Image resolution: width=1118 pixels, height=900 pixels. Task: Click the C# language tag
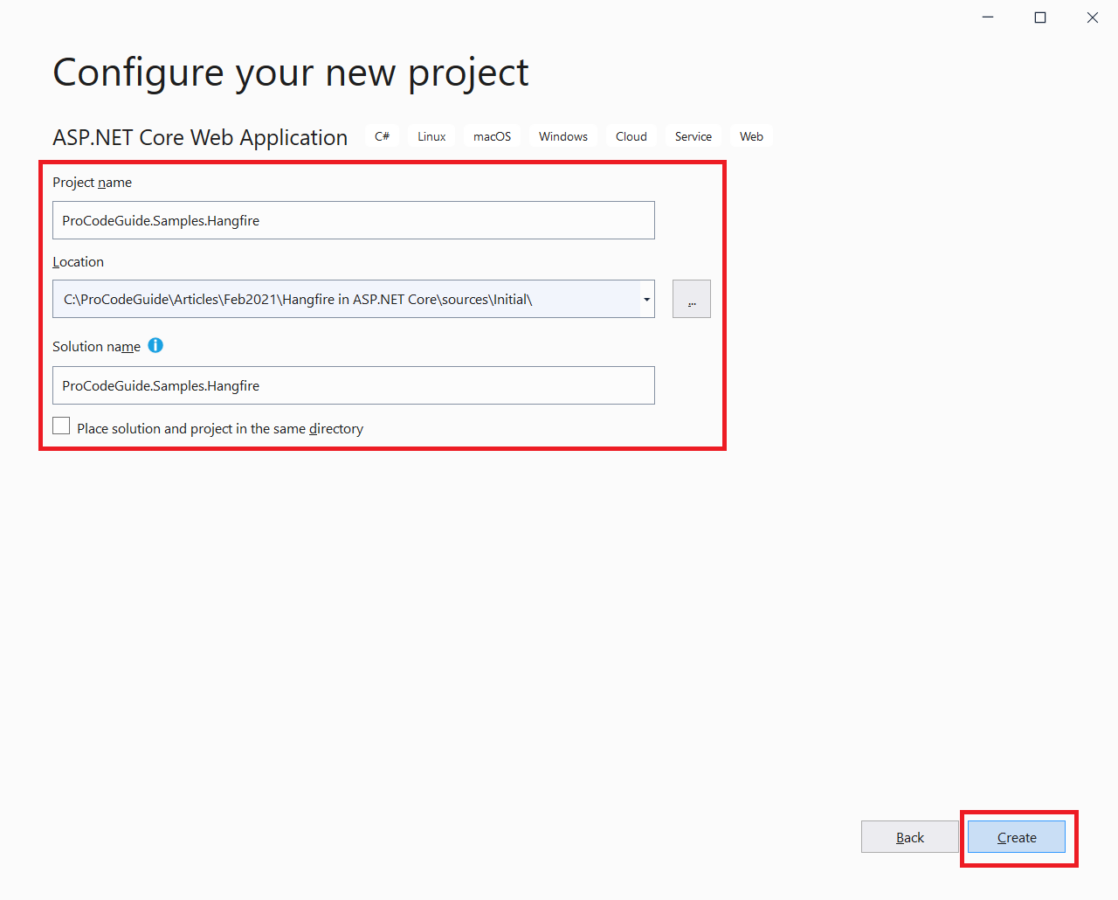click(382, 137)
